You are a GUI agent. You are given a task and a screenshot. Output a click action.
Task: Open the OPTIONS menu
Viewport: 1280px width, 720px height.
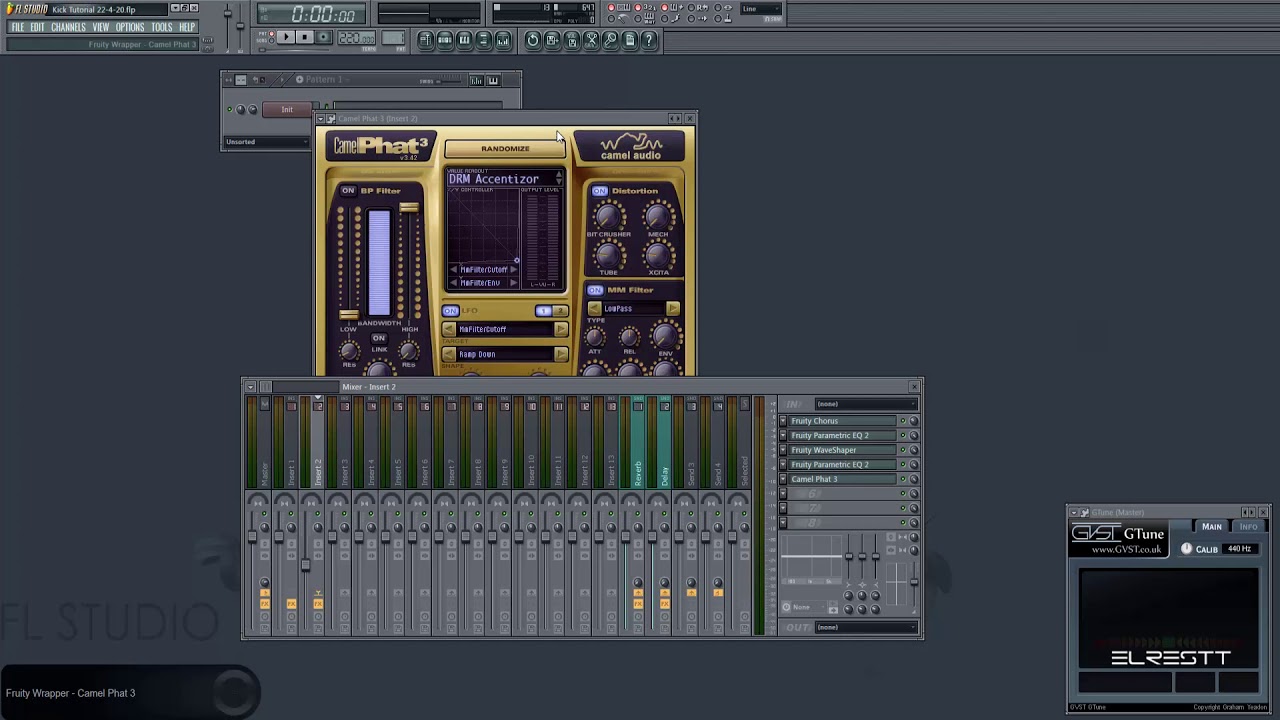(130, 27)
